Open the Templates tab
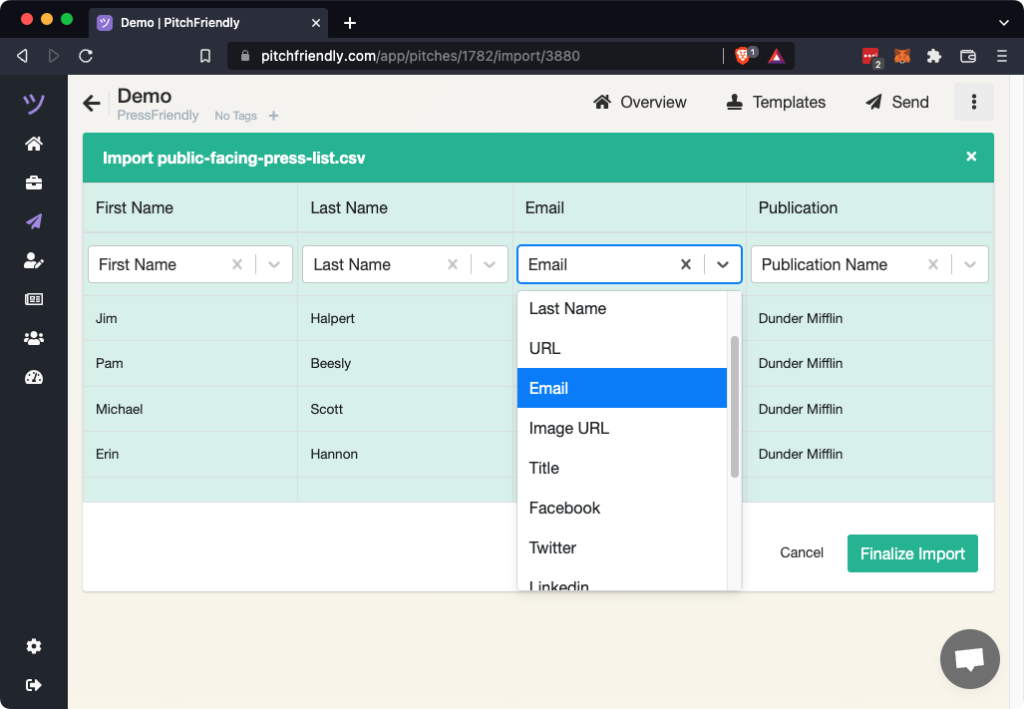Screen dimensions: 1024x709 pyautogui.click(x=776, y=102)
